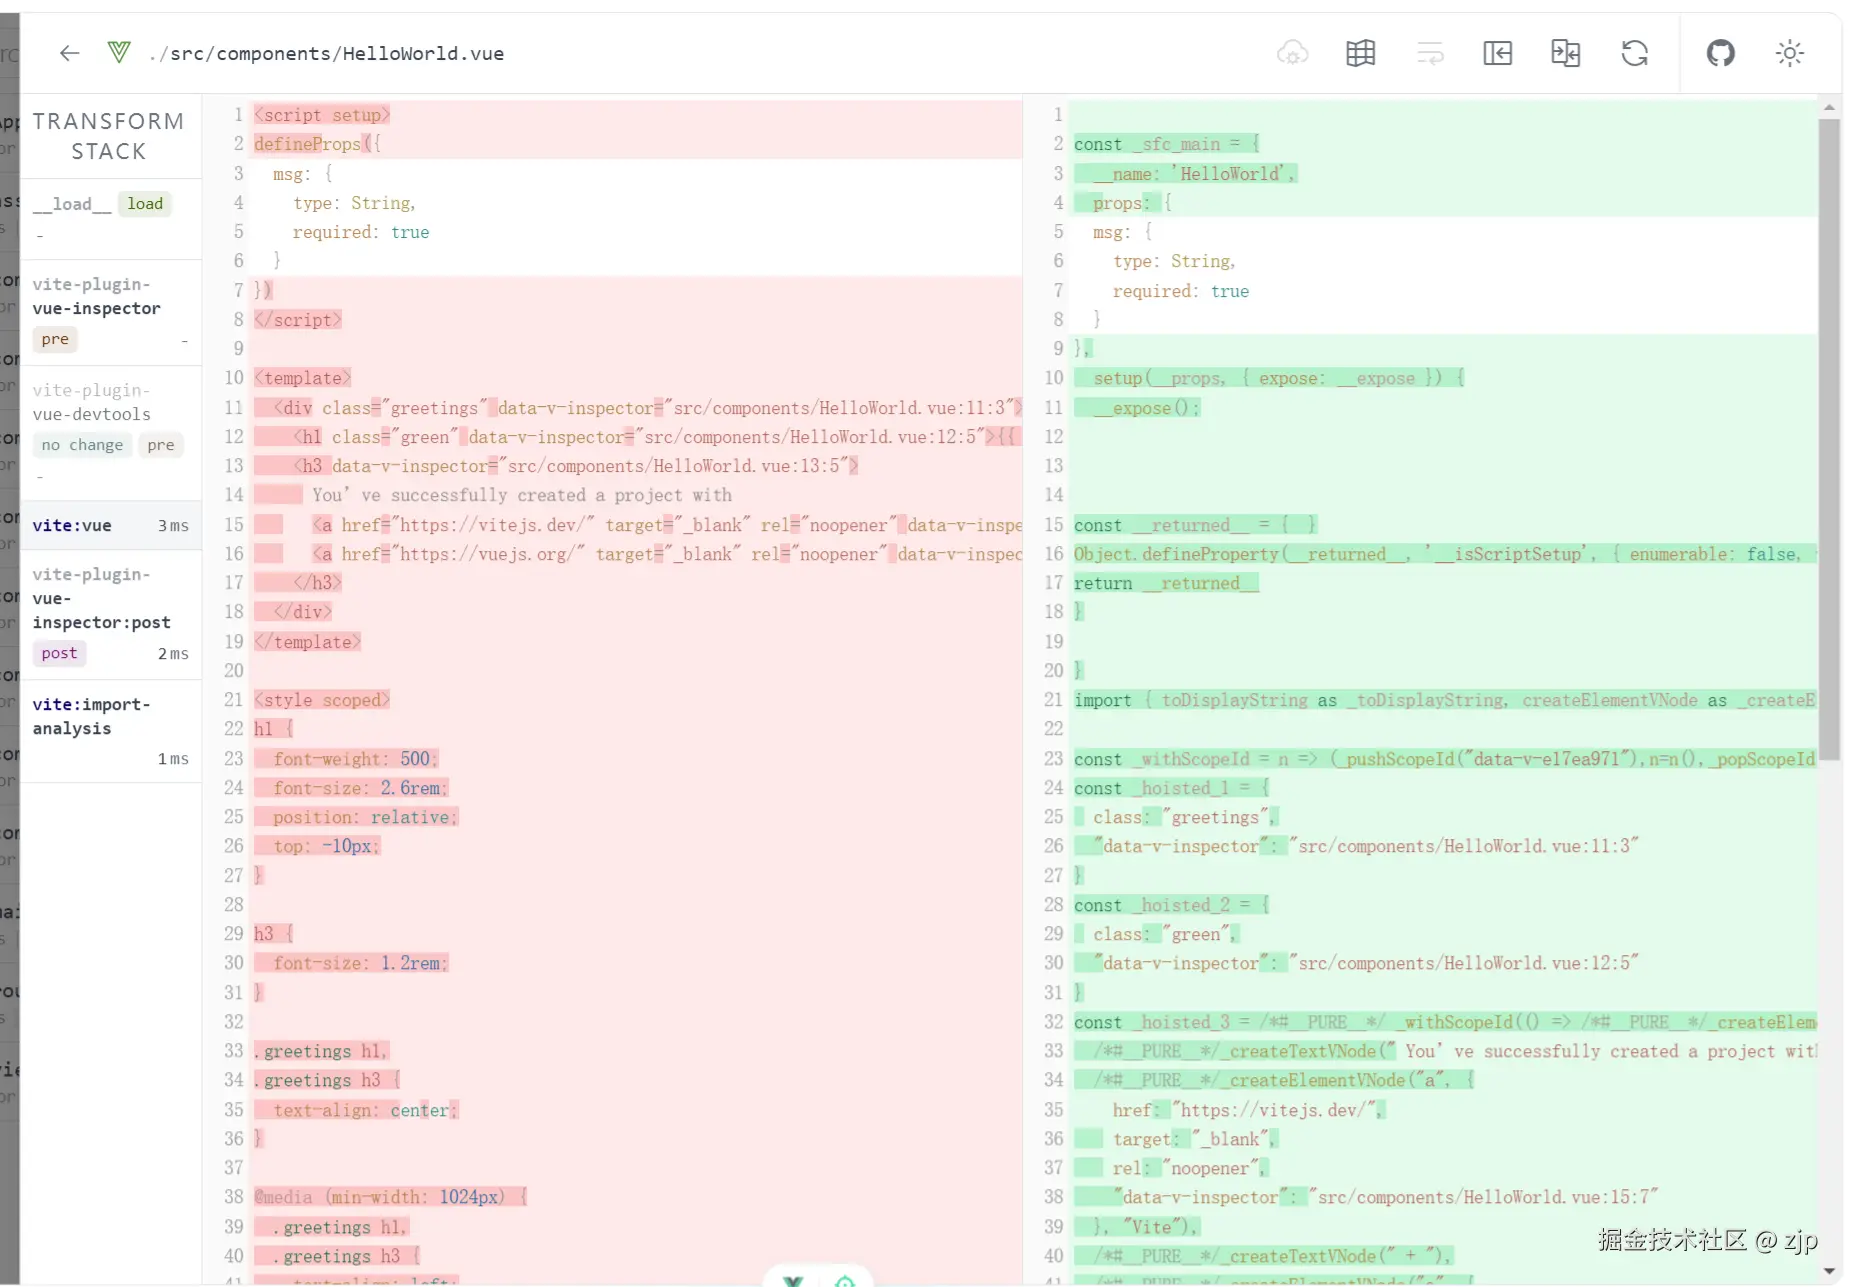This screenshot has width=1851, height=1287.
Task: Click 'const __returned__ = { }' in right pane
Action: pos(1196,525)
